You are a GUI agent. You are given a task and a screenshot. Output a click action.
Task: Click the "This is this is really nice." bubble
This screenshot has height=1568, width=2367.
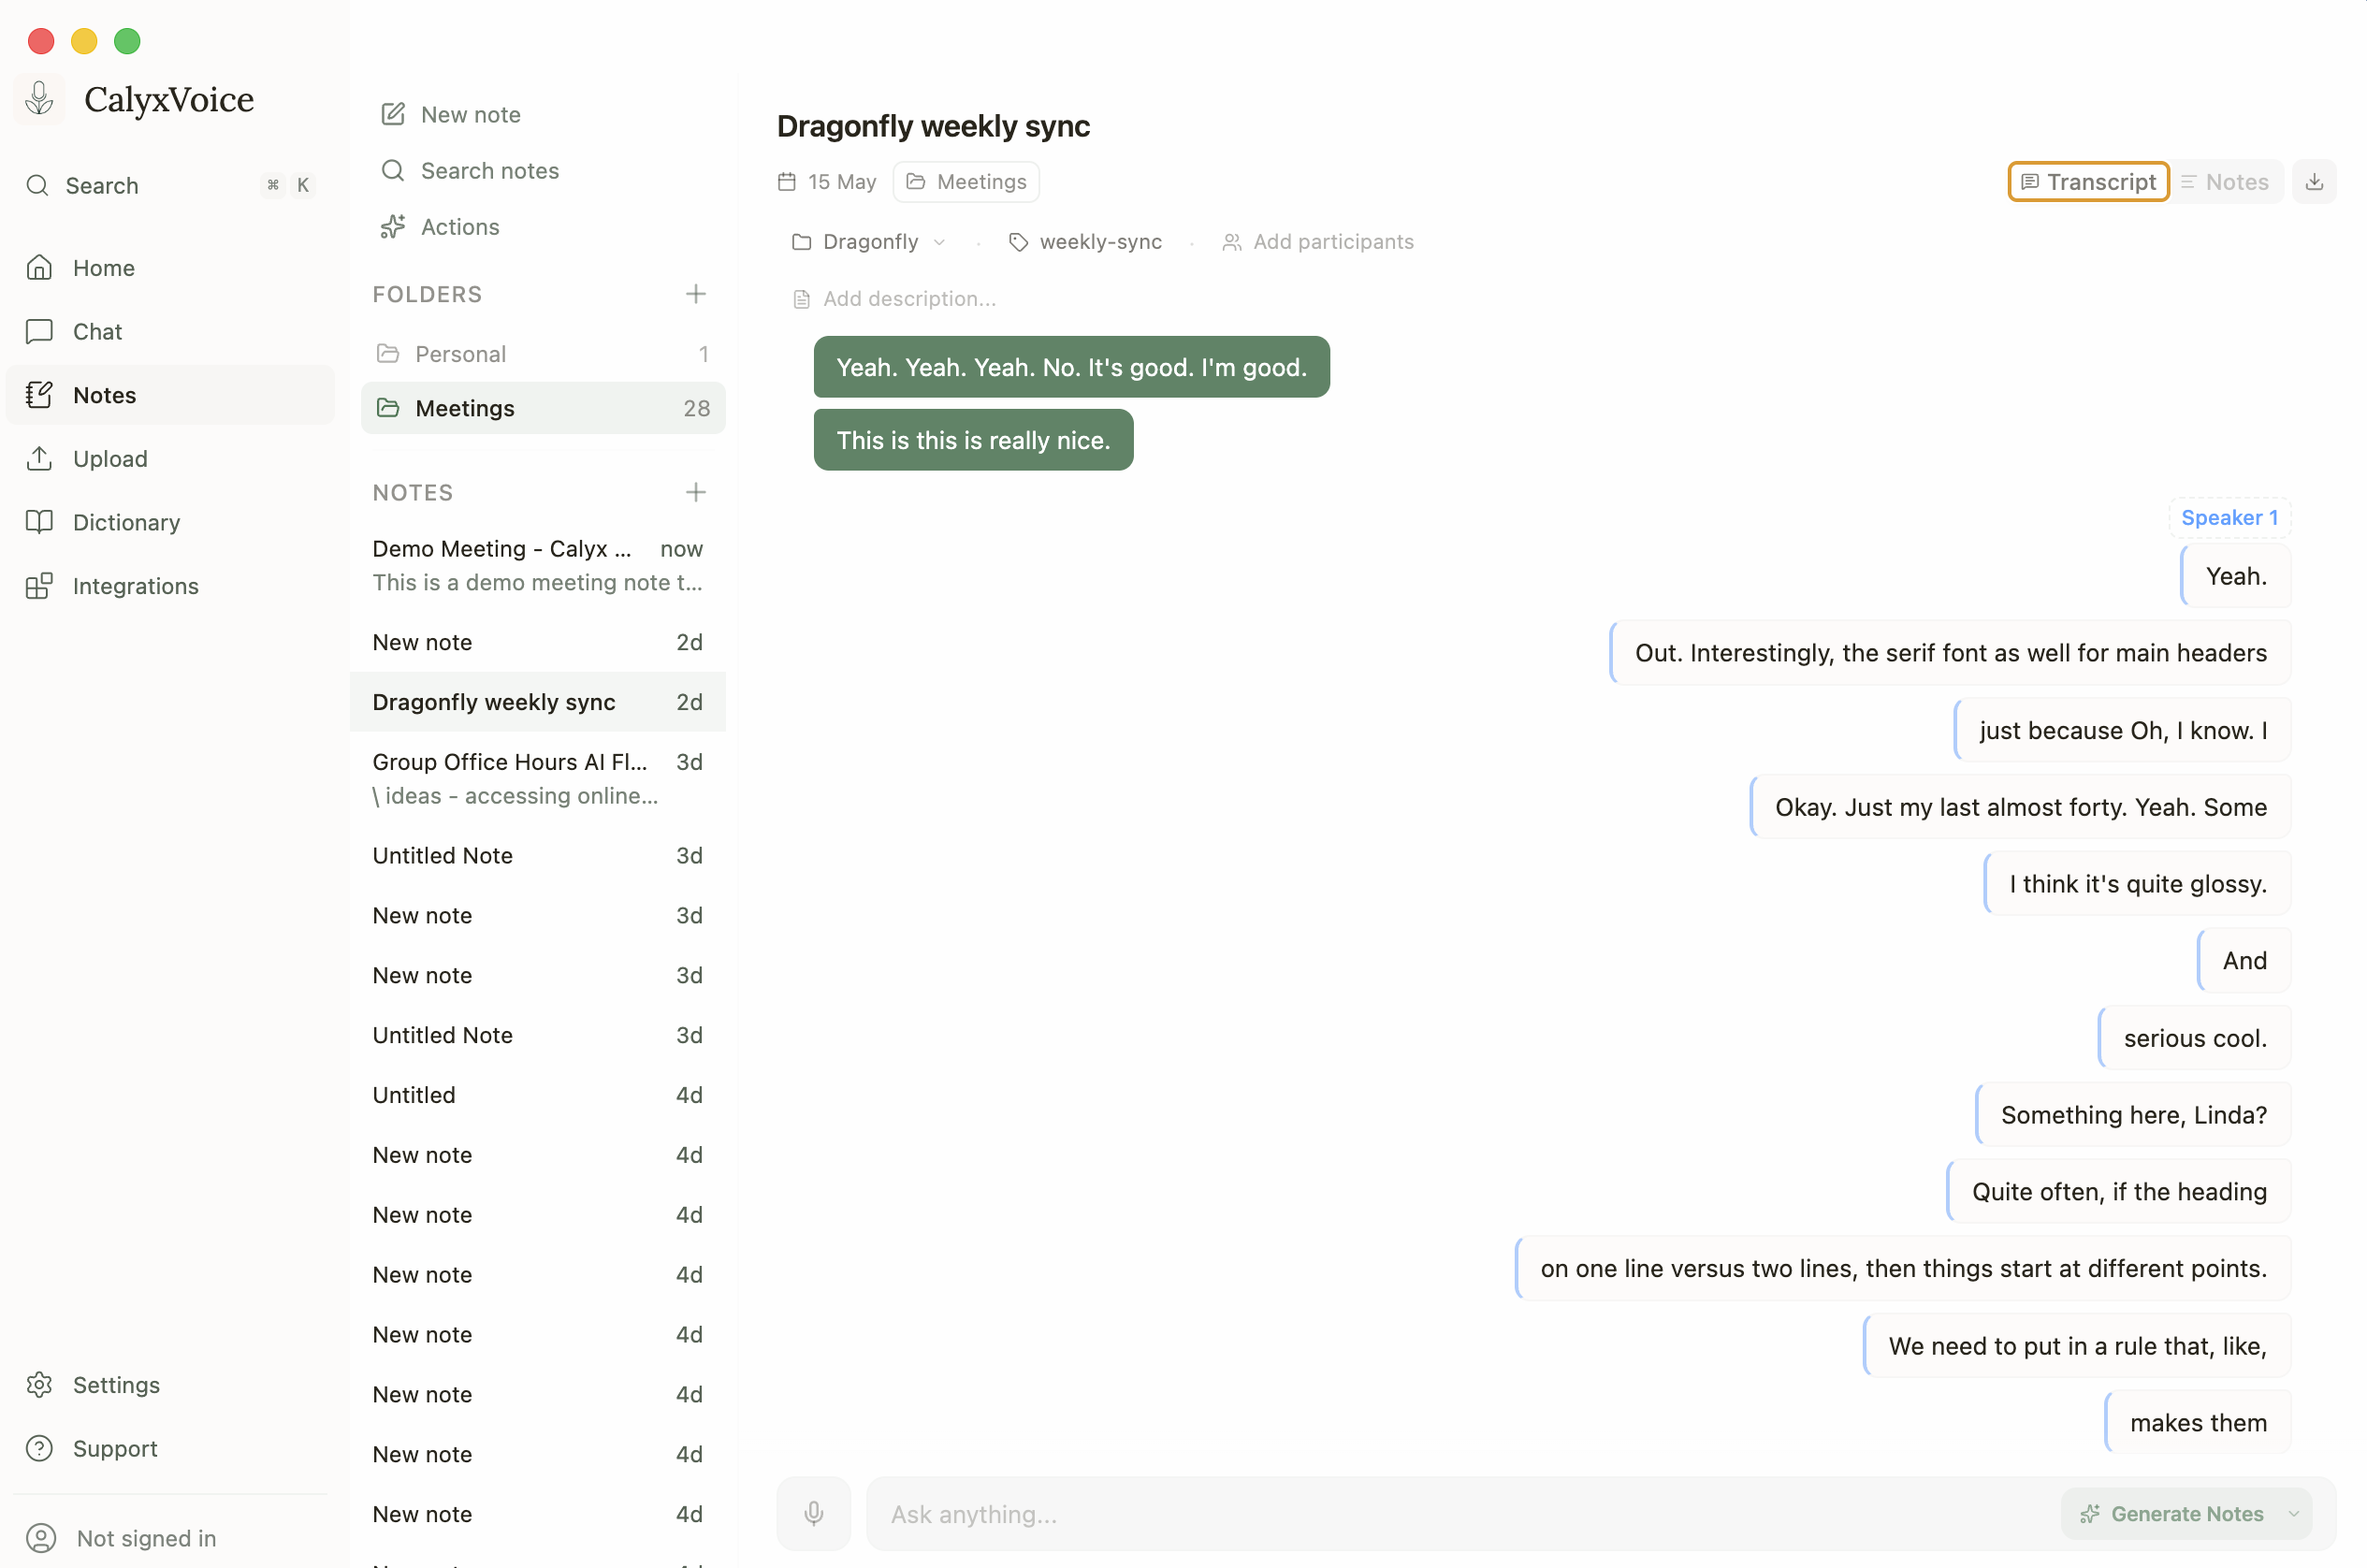point(973,440)
